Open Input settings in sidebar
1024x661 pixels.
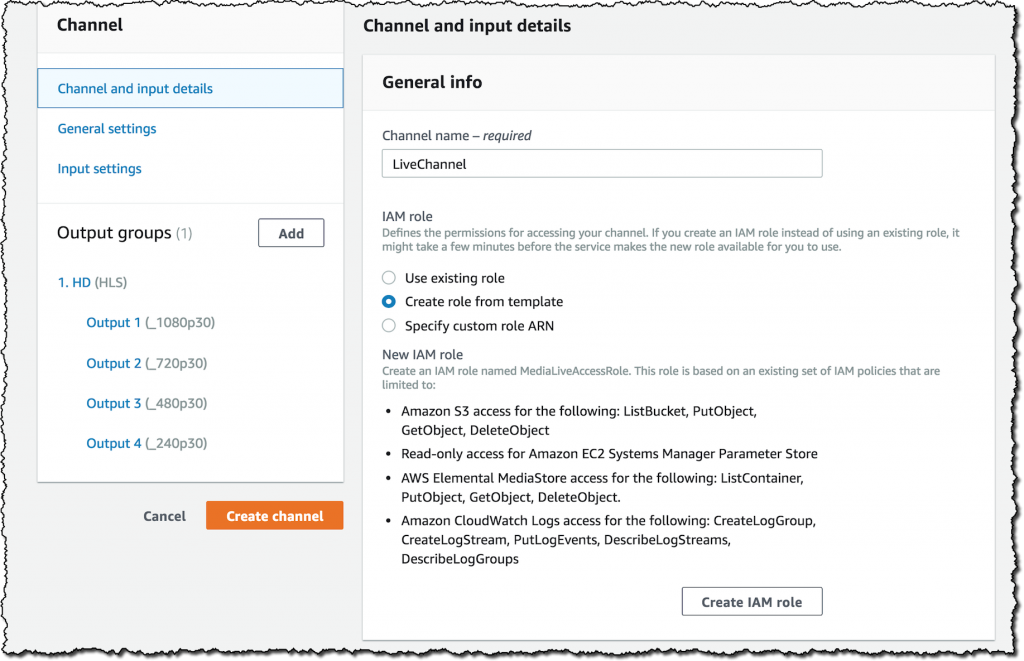(x=100, y=169)
